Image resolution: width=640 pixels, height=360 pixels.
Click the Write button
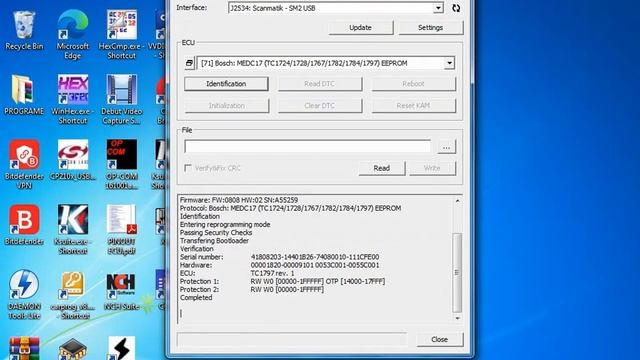pos(432,168)
